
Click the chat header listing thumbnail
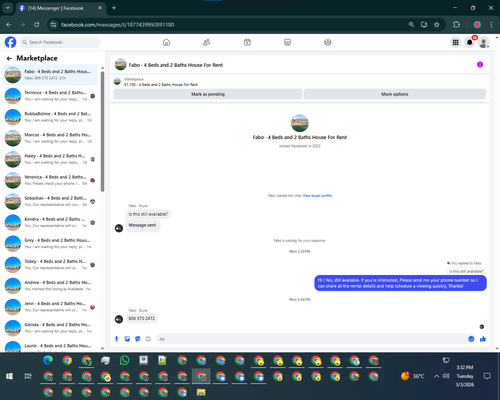pyautogui.click(x=120, y=65)
